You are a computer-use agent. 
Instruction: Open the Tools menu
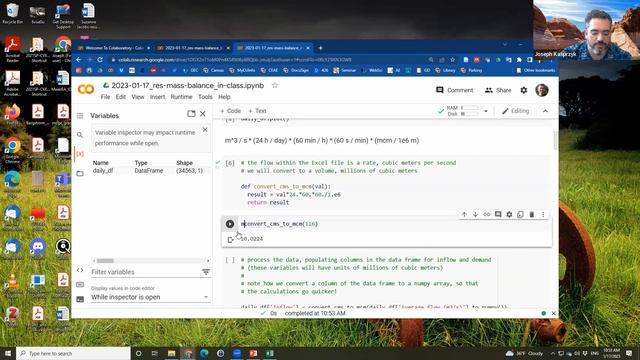pyautogui.click(x=205, y=97)
